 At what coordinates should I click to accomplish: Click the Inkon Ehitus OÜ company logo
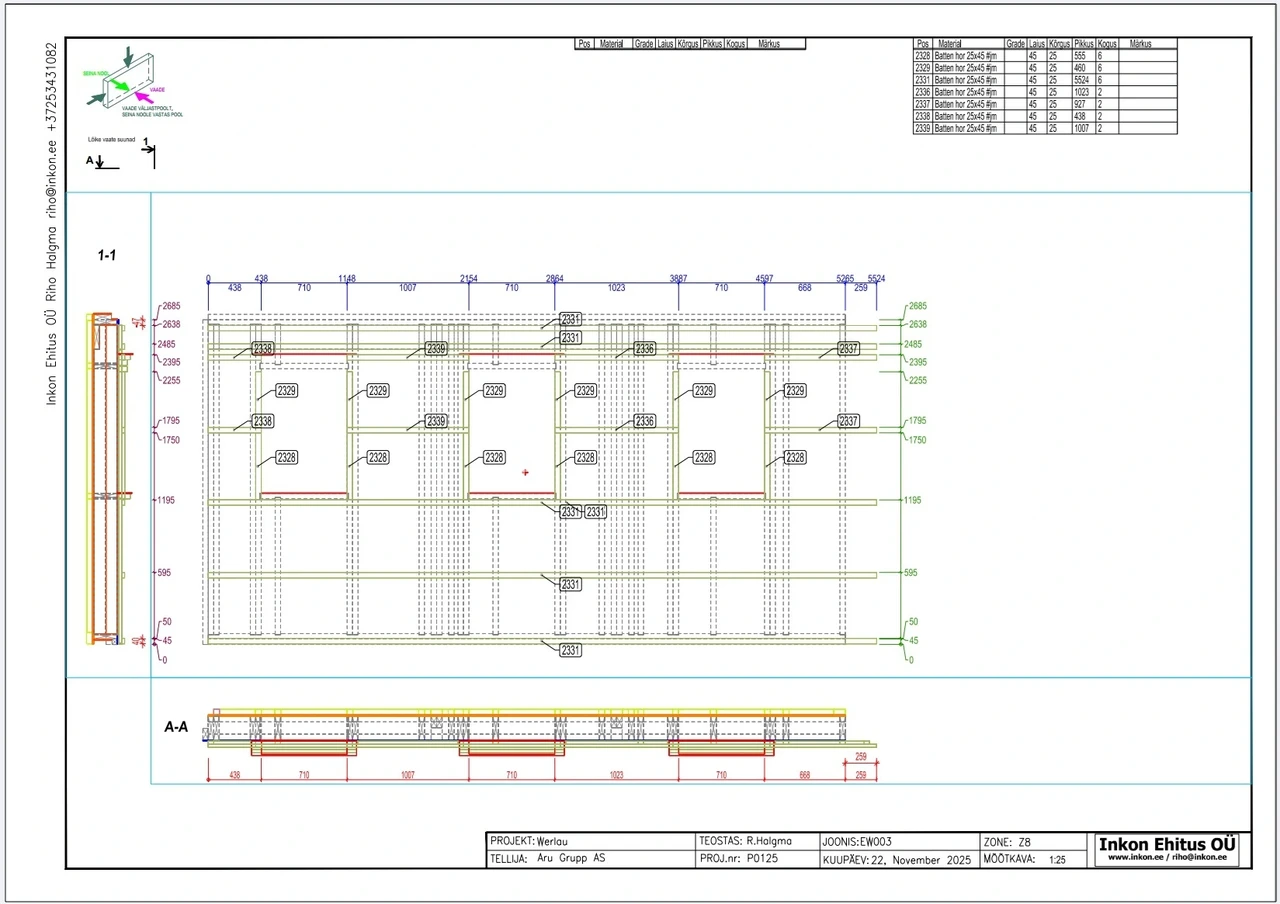point(1167,844)
